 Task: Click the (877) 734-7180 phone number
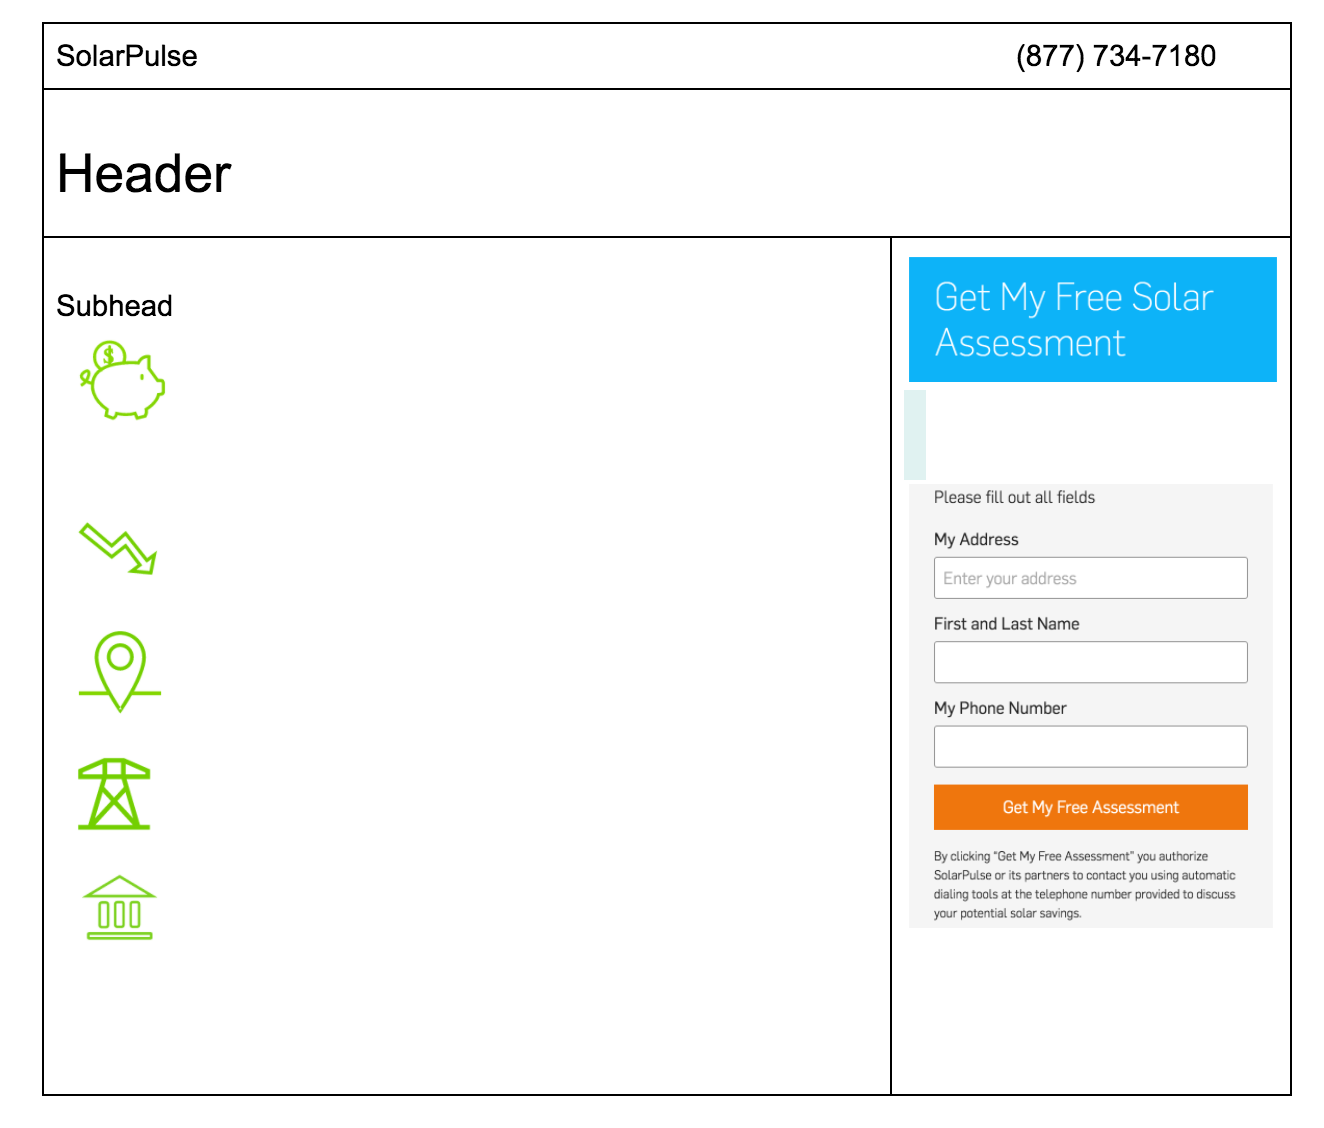[x=1116, y=56]
